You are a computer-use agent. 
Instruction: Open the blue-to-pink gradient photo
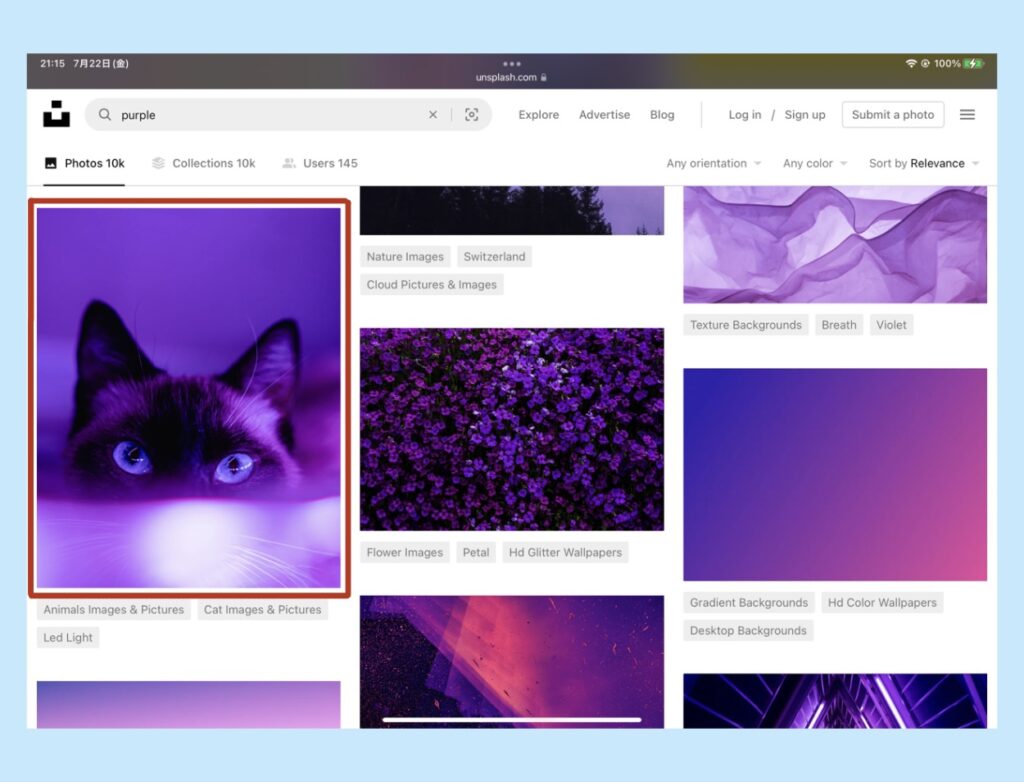(835, 474)
